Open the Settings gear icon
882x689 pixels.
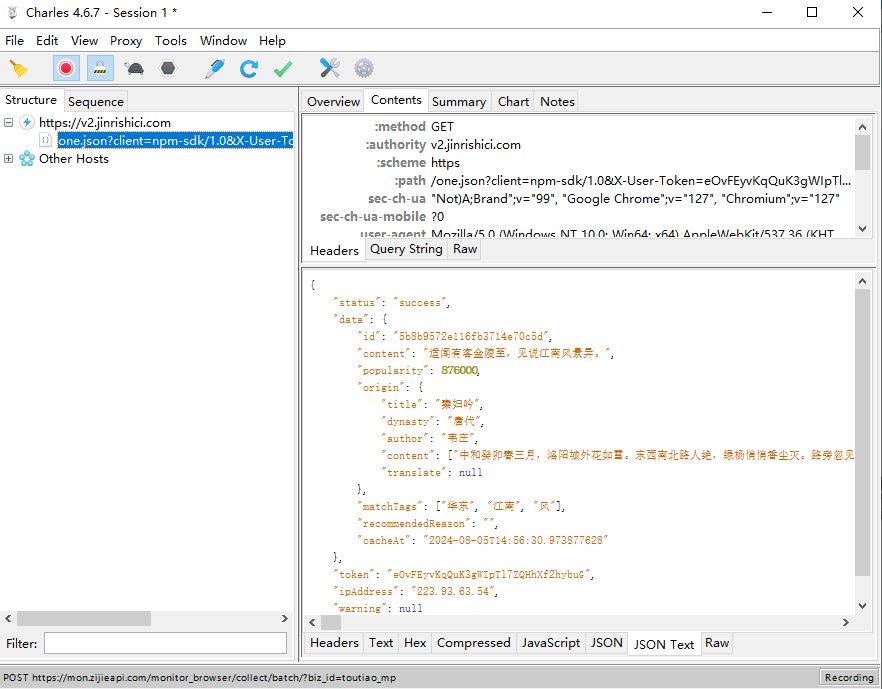(x=364, y=68)
